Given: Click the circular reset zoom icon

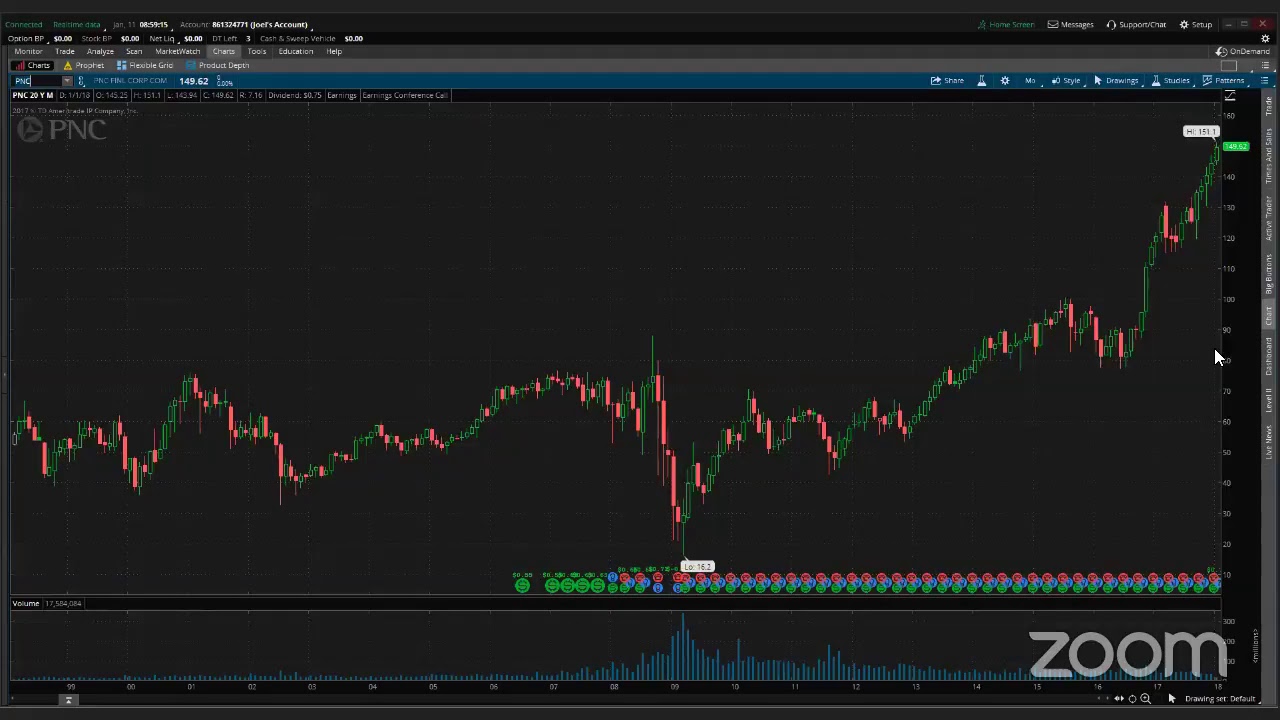Looking at the screenshot, I should (x=1132, y=698).
